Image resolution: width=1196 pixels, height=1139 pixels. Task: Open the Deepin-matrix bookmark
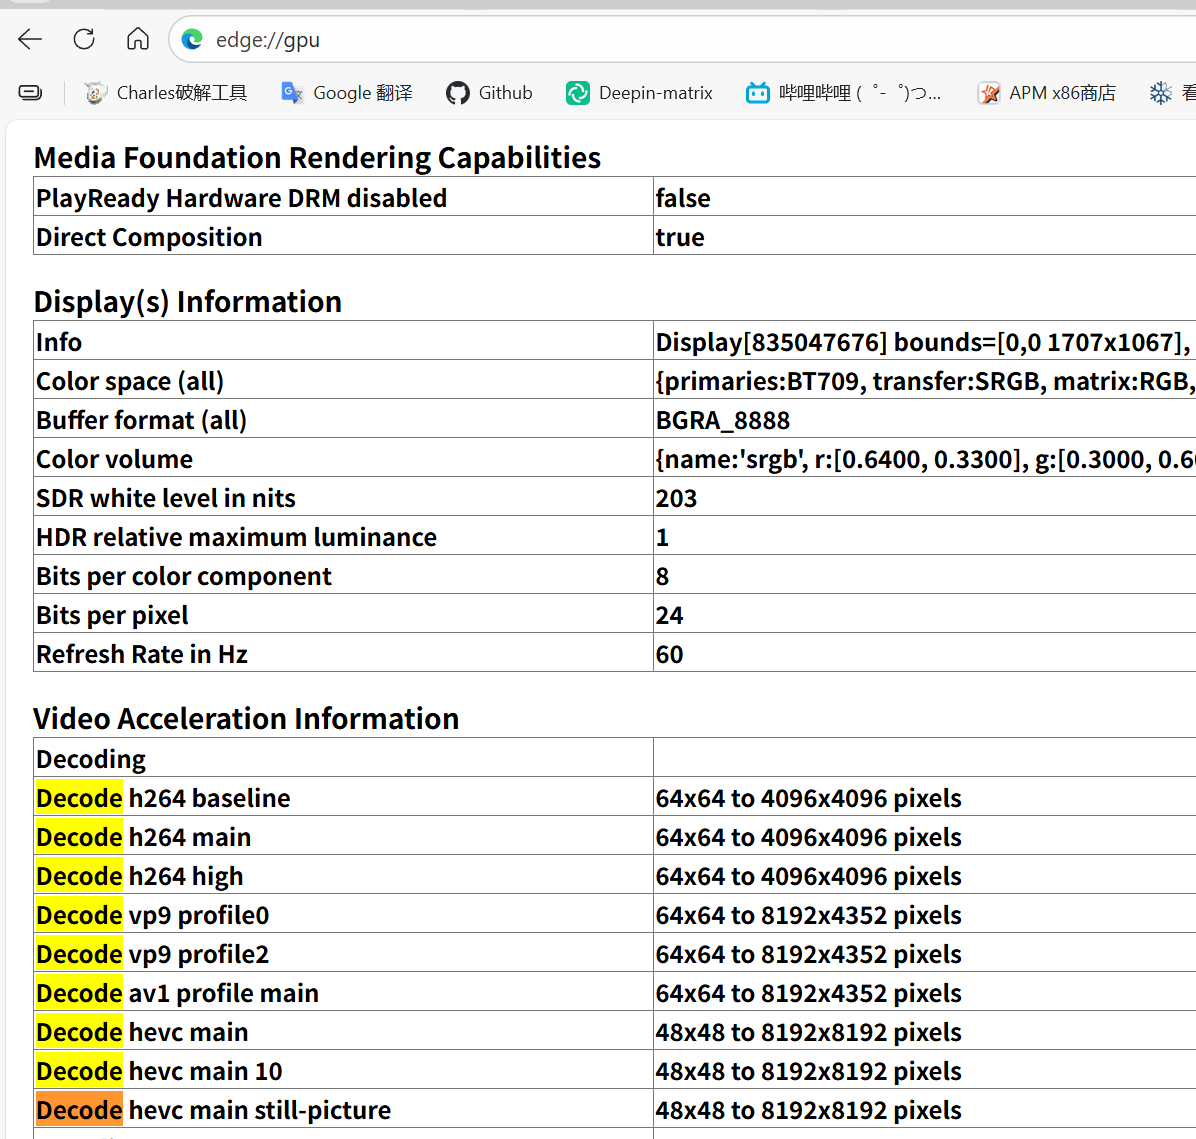click(x=639, y=93)
